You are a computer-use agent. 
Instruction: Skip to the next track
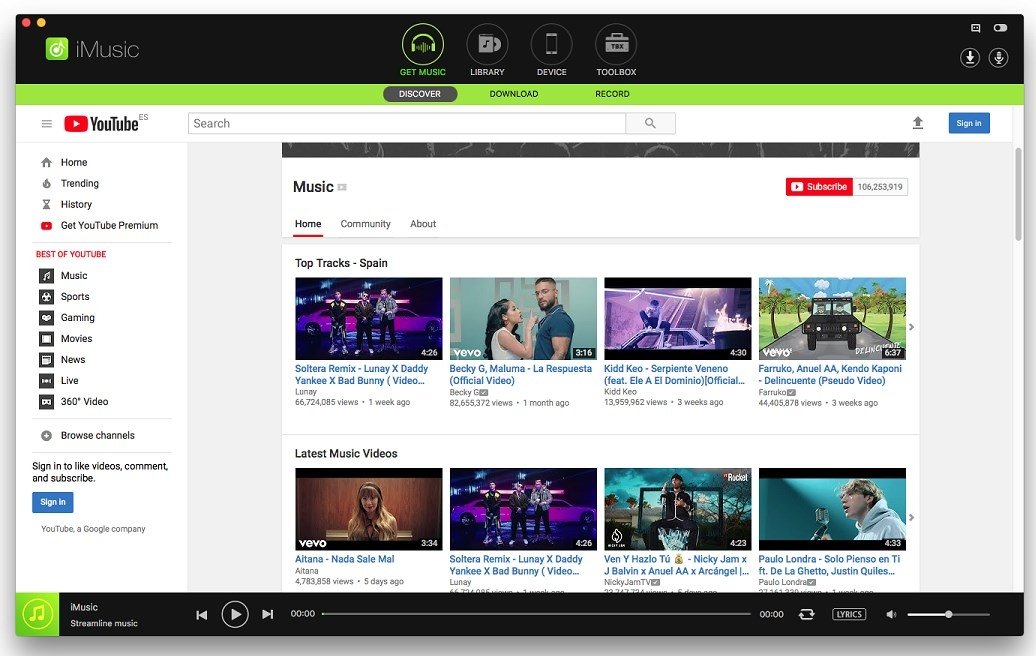tap(268, 614)
